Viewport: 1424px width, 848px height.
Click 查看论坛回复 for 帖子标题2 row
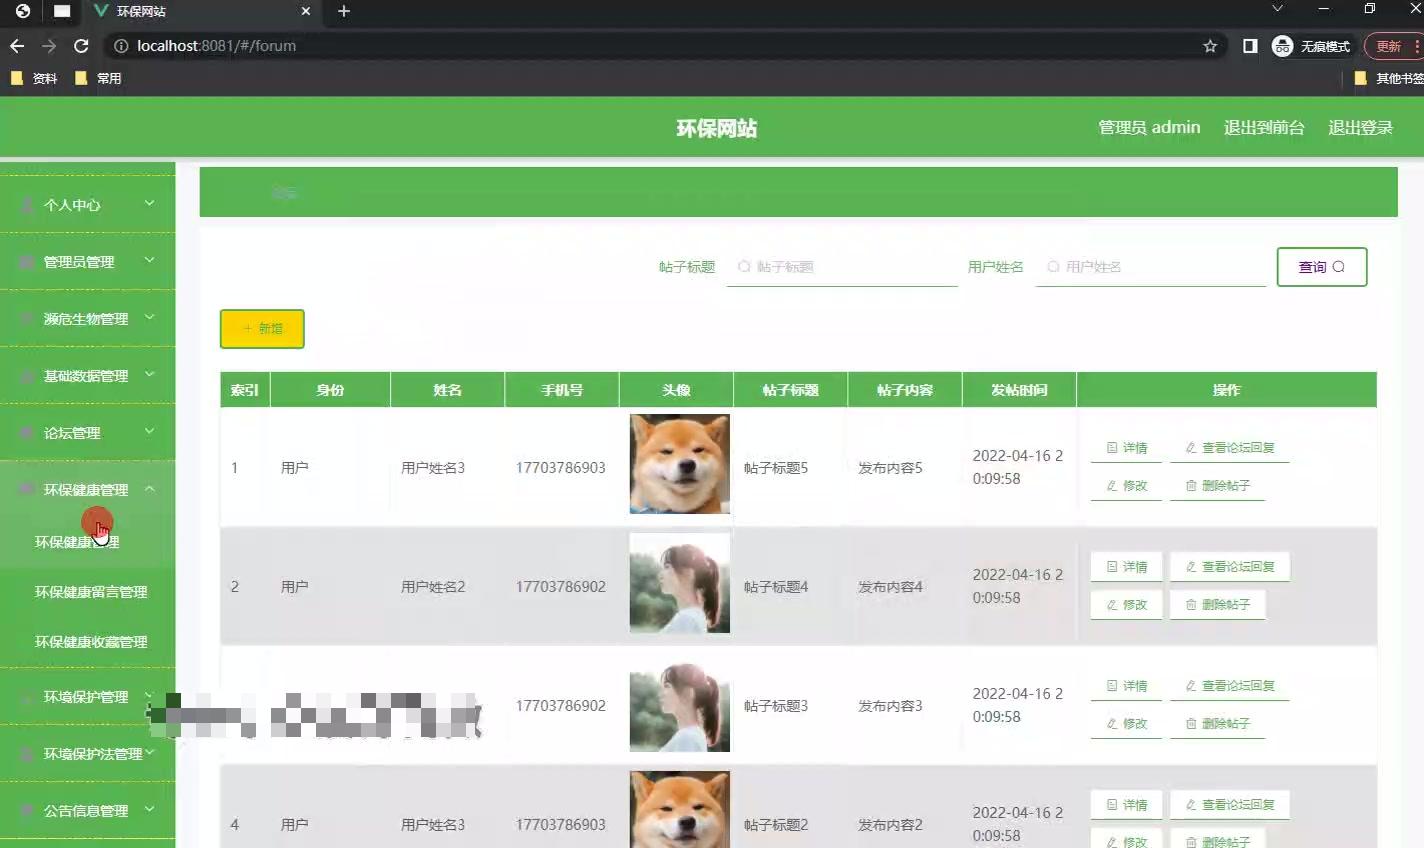pos(1230,805)
